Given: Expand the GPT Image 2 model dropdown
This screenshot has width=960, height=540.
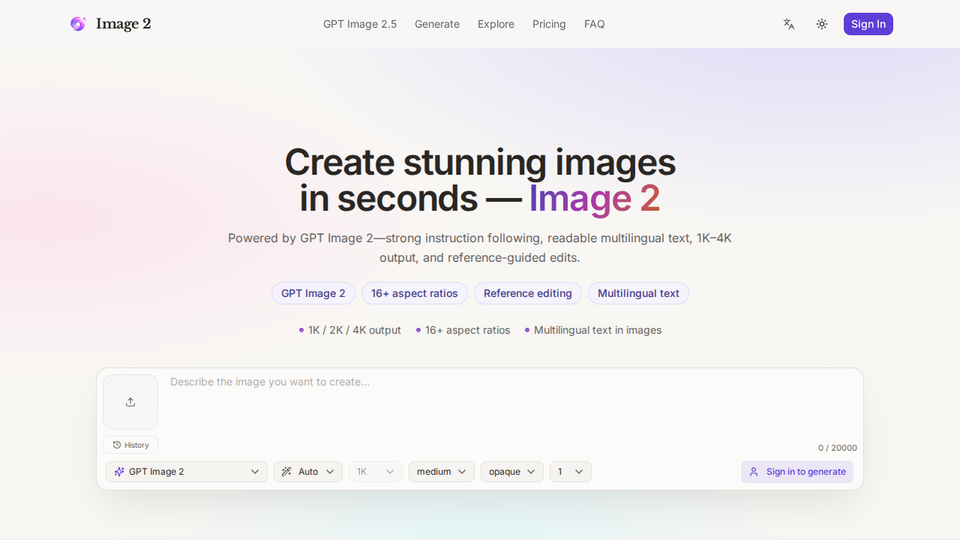Looking at the screenshot, I should pyautogui.click(x=187, y=471).
